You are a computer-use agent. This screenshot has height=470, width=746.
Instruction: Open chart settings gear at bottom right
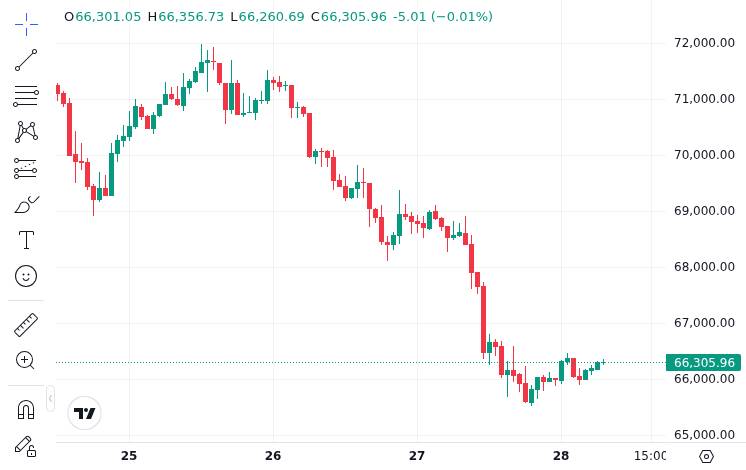(706, 456)
